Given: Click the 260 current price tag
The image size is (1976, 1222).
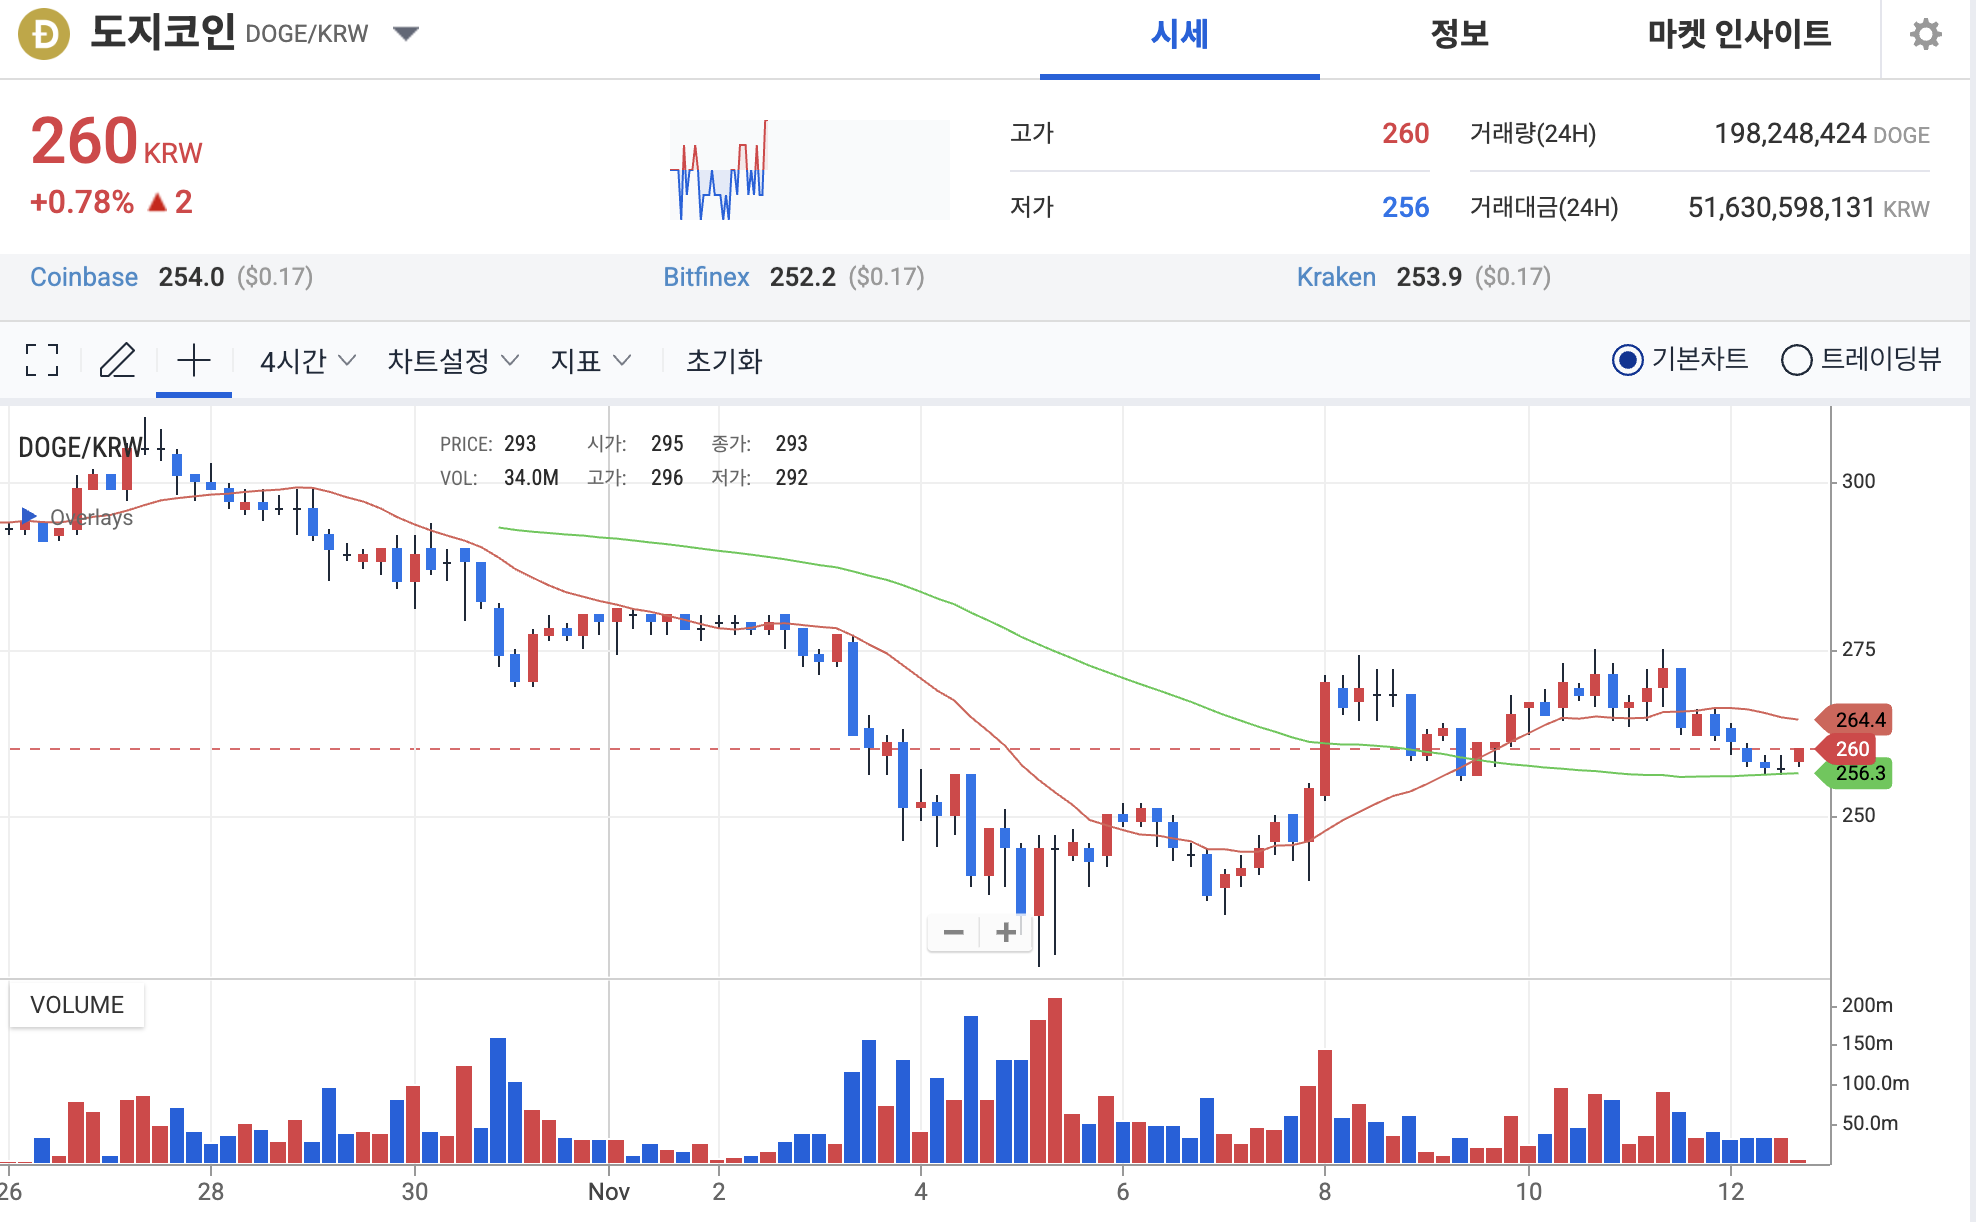Looking at the screenshot, I should 1847,749.
